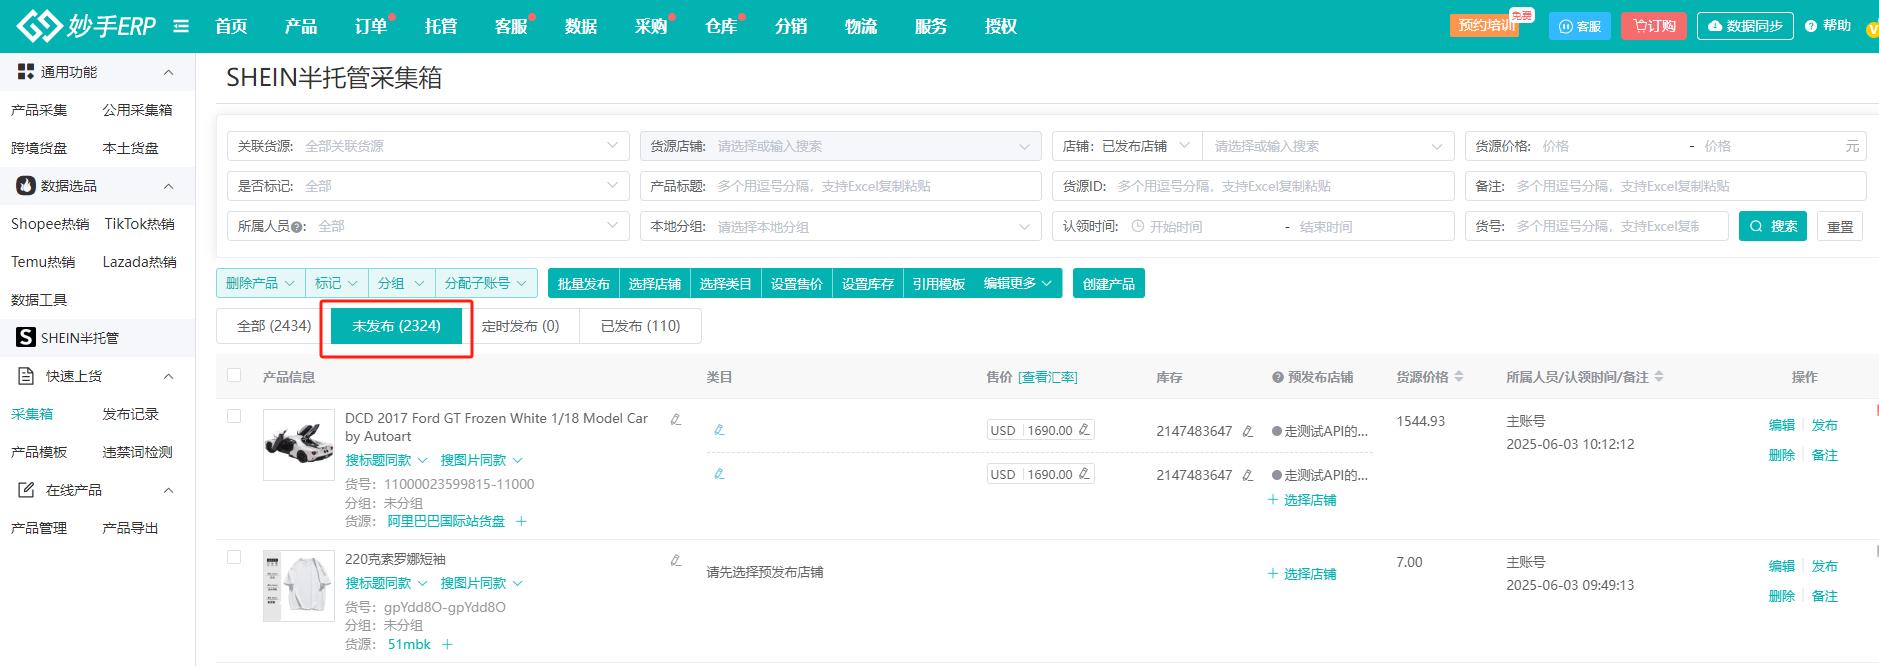This screenshot has width=1879, height=666.
Task: Toggle the select-all header checkbox
Action: click(234, 375)
